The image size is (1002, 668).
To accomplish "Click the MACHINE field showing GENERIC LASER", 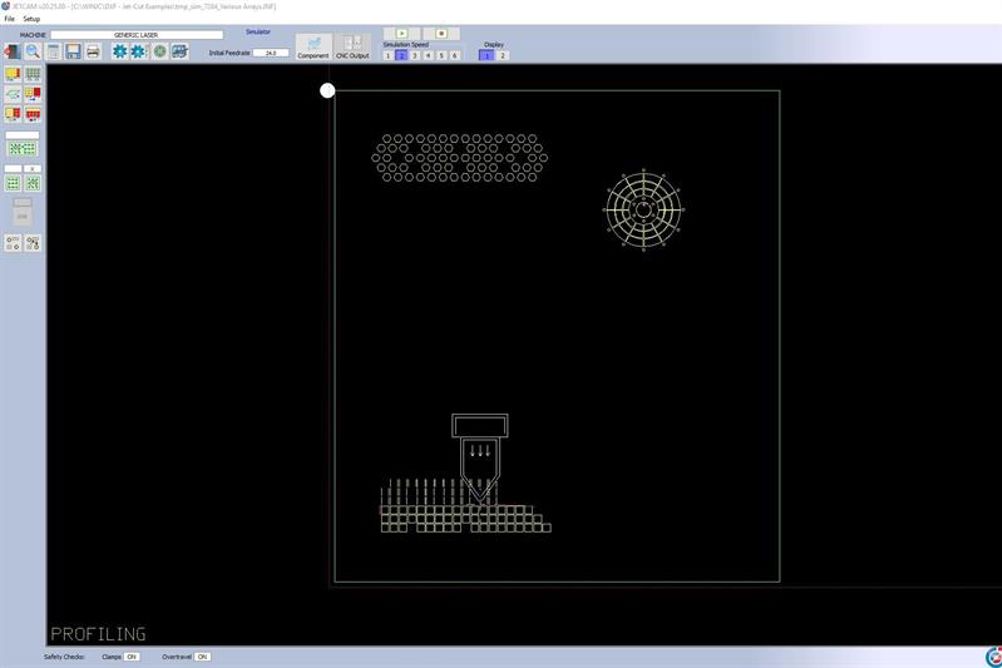I will coord(137,35).
